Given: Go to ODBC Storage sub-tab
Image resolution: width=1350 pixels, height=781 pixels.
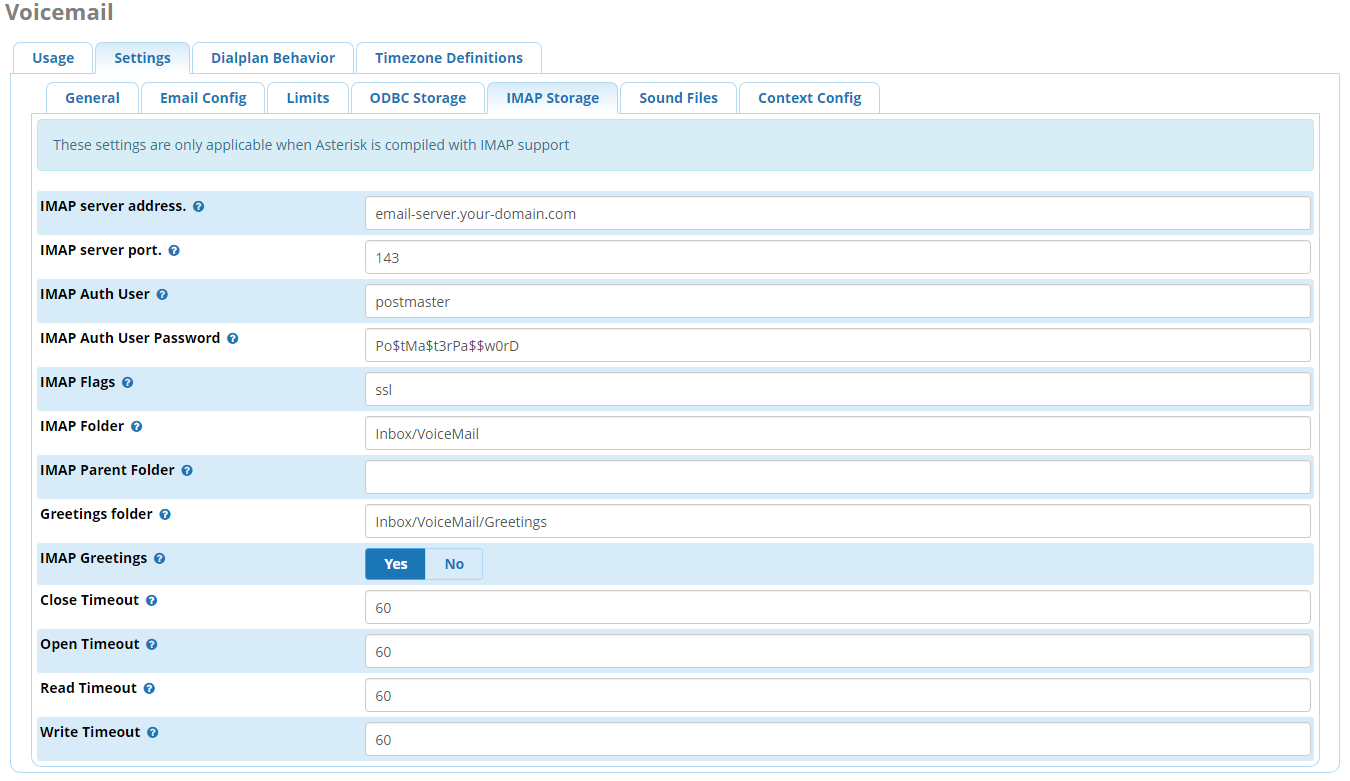Looking at the screenshot, I should (x=417, y=98).
